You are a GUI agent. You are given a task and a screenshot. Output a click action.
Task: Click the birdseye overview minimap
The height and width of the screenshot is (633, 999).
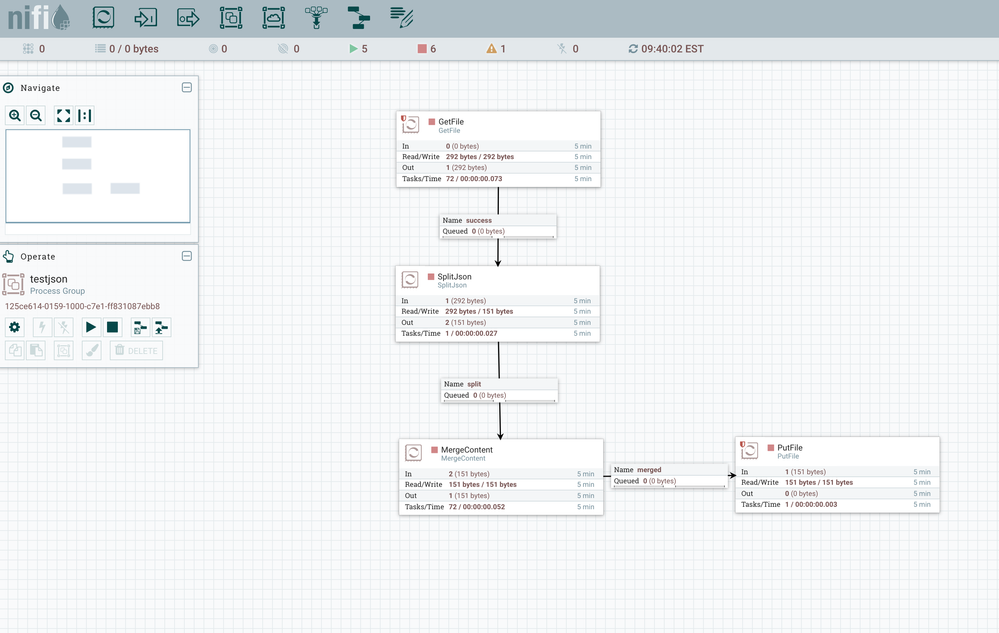coord(97,175)
